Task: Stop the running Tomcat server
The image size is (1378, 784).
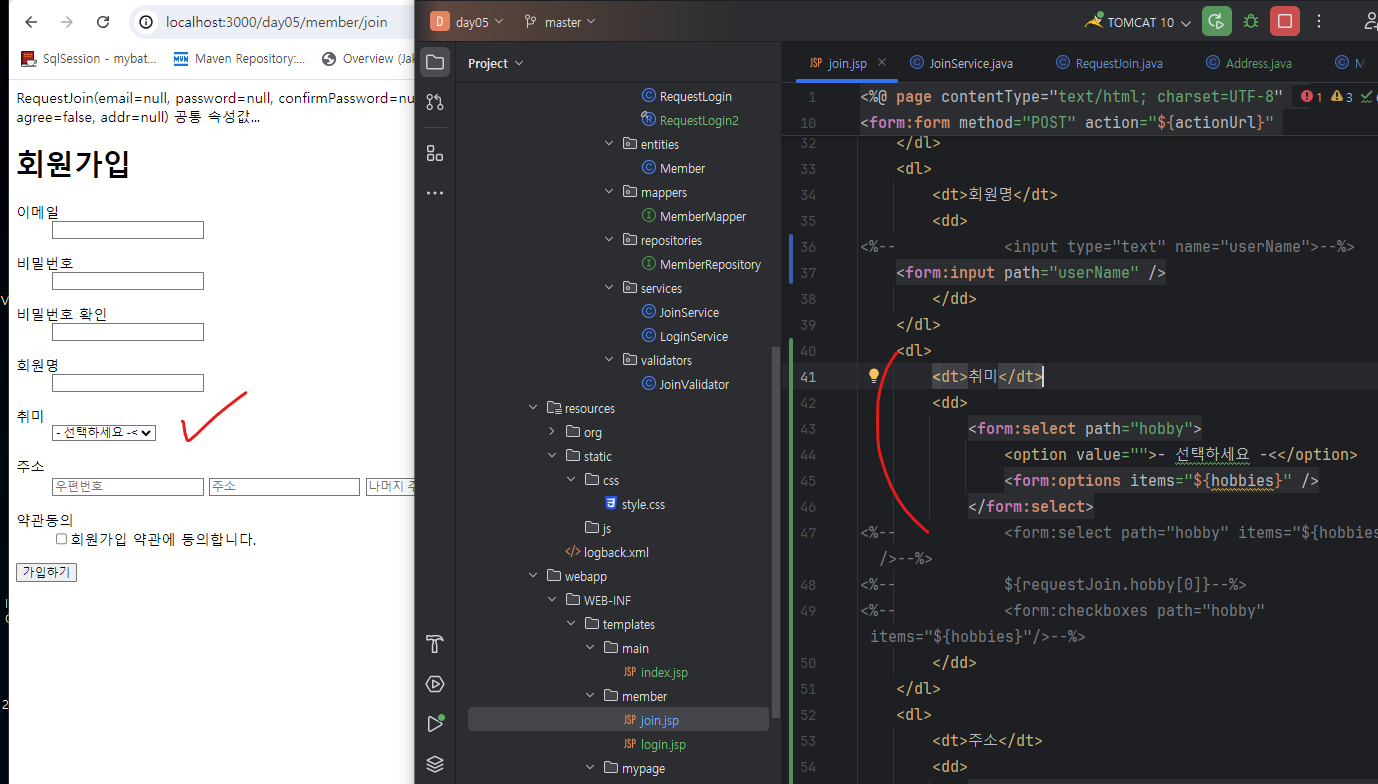Action: pos(1285,21)
